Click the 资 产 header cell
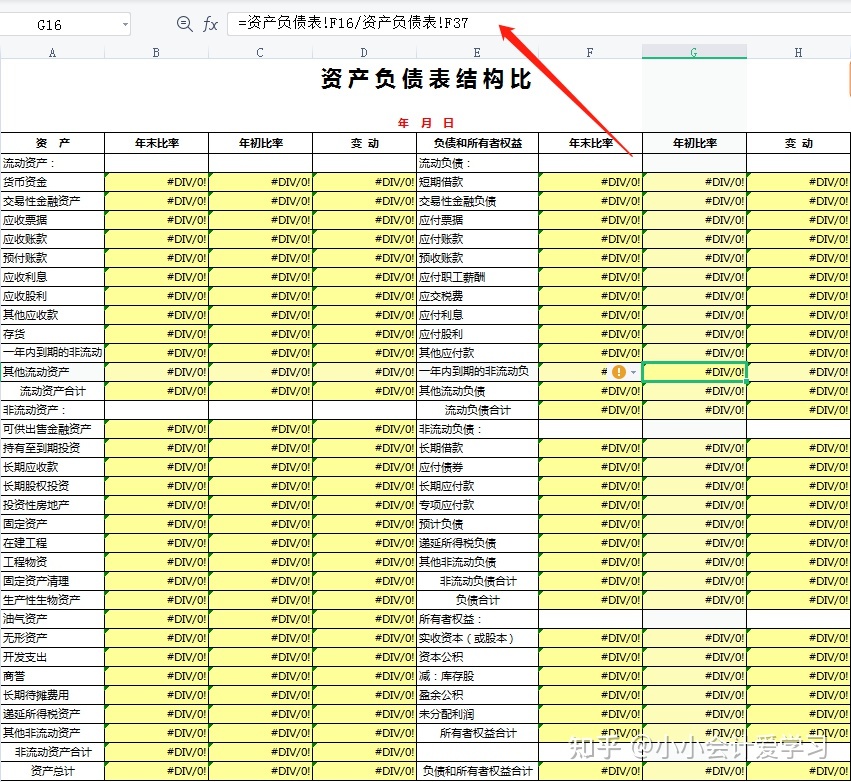Screen dimensions: 851x782 [x=52, y=143]
